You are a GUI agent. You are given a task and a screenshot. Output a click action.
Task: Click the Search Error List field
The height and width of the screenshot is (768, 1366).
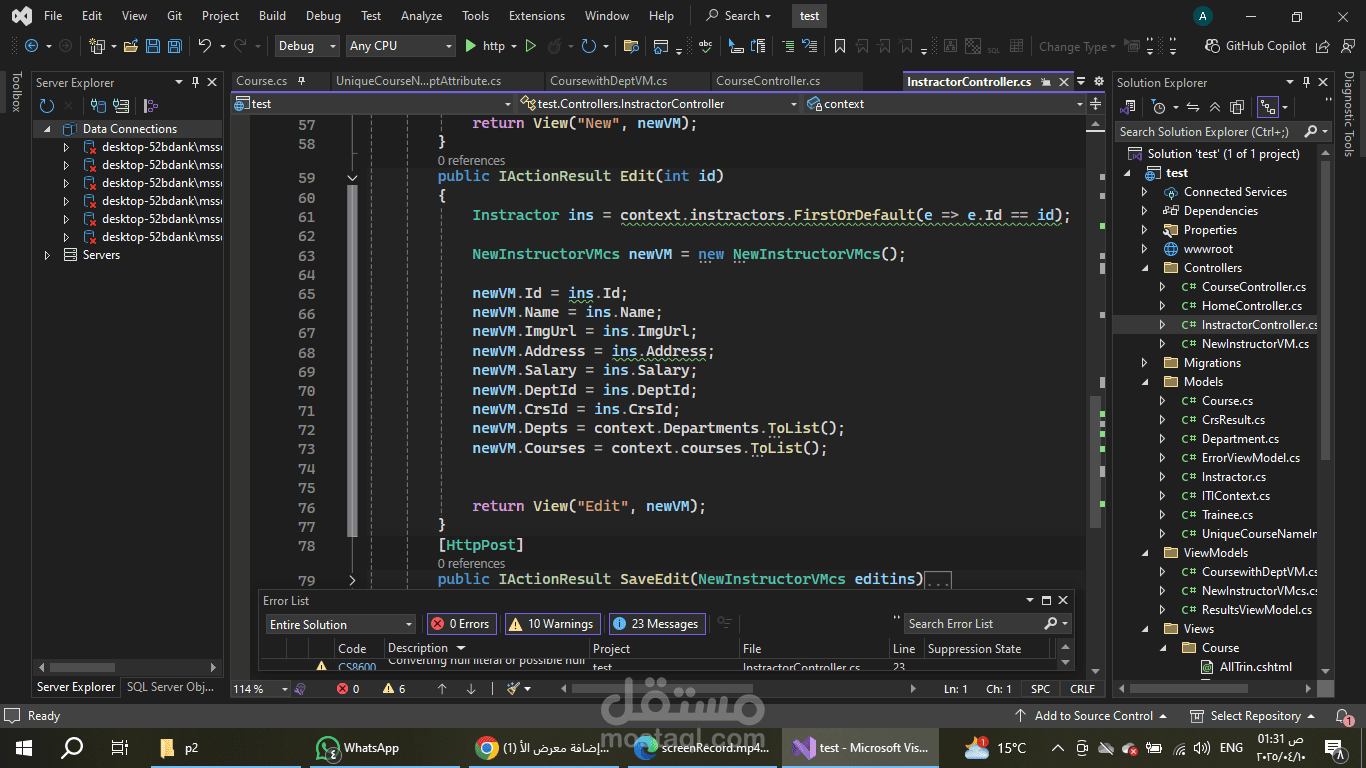click(975, 624)
